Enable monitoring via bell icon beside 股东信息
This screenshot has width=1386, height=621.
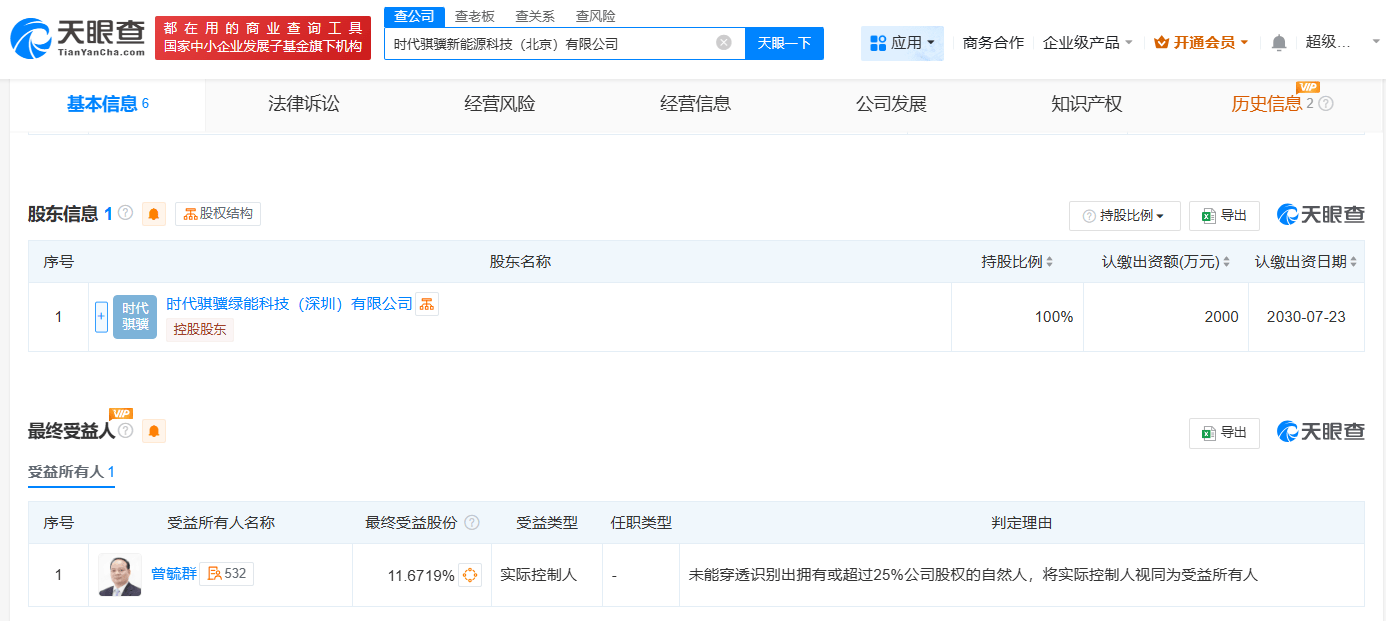click(x=153, y=214)
